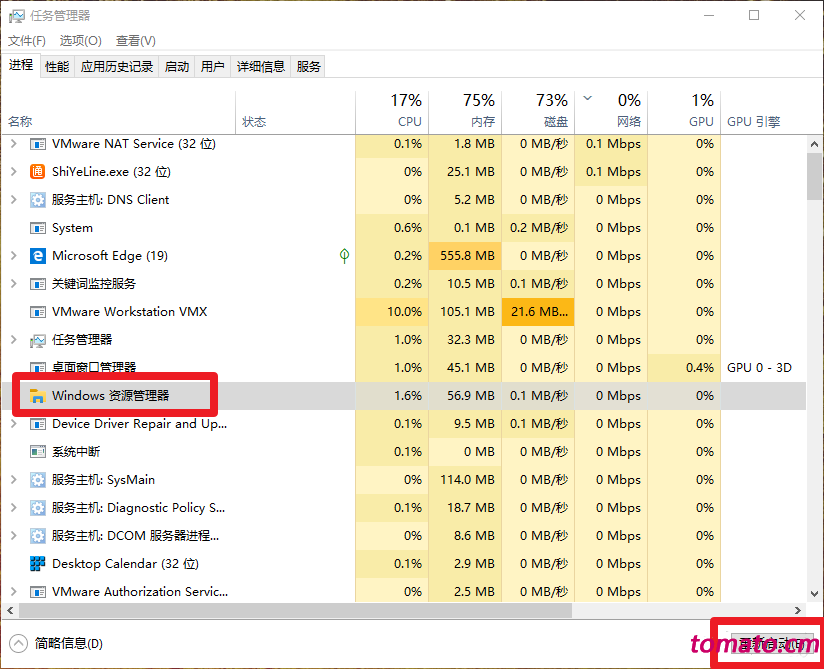Expand the VMware NAT Service process group
The width and height of the screenshot is (824, 669).
tap(14, 143)
